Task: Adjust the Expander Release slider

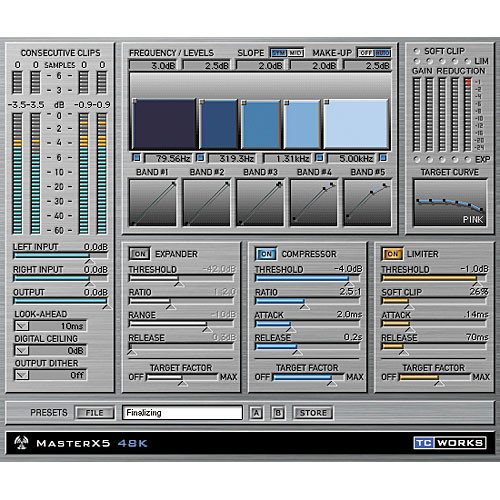Action: point(182,347)
